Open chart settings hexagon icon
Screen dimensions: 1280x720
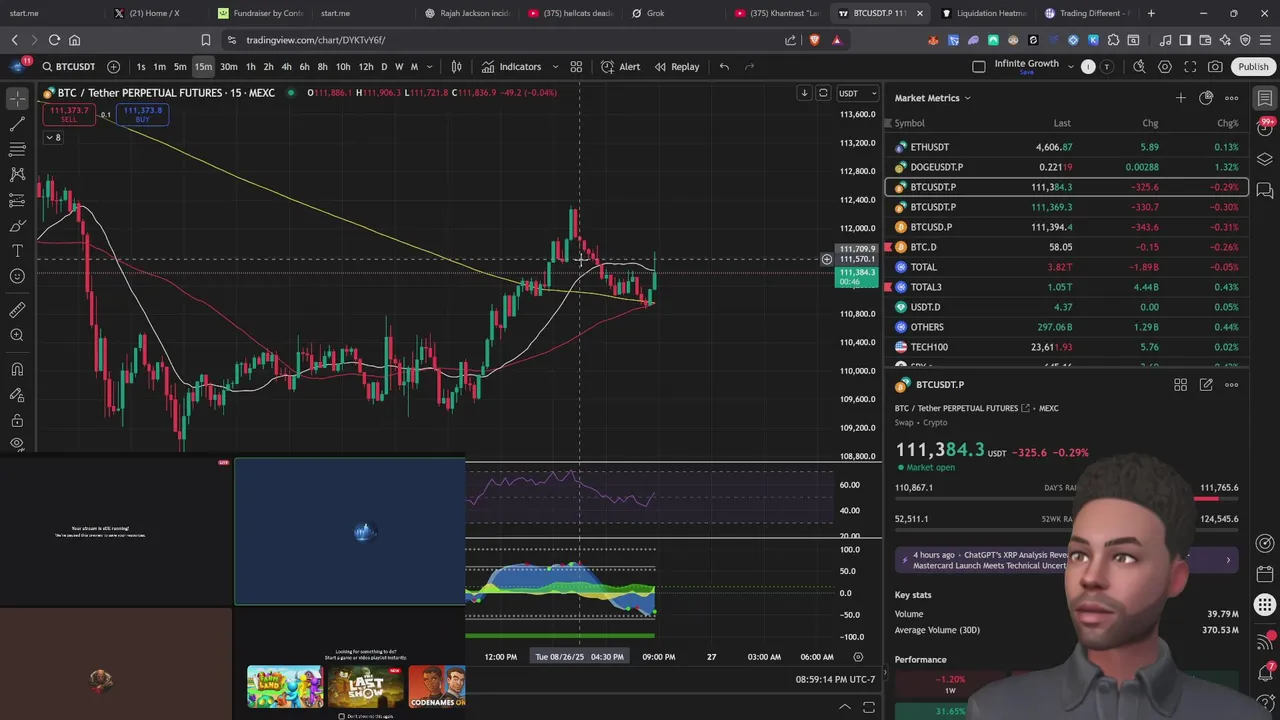click(1165, 67)
